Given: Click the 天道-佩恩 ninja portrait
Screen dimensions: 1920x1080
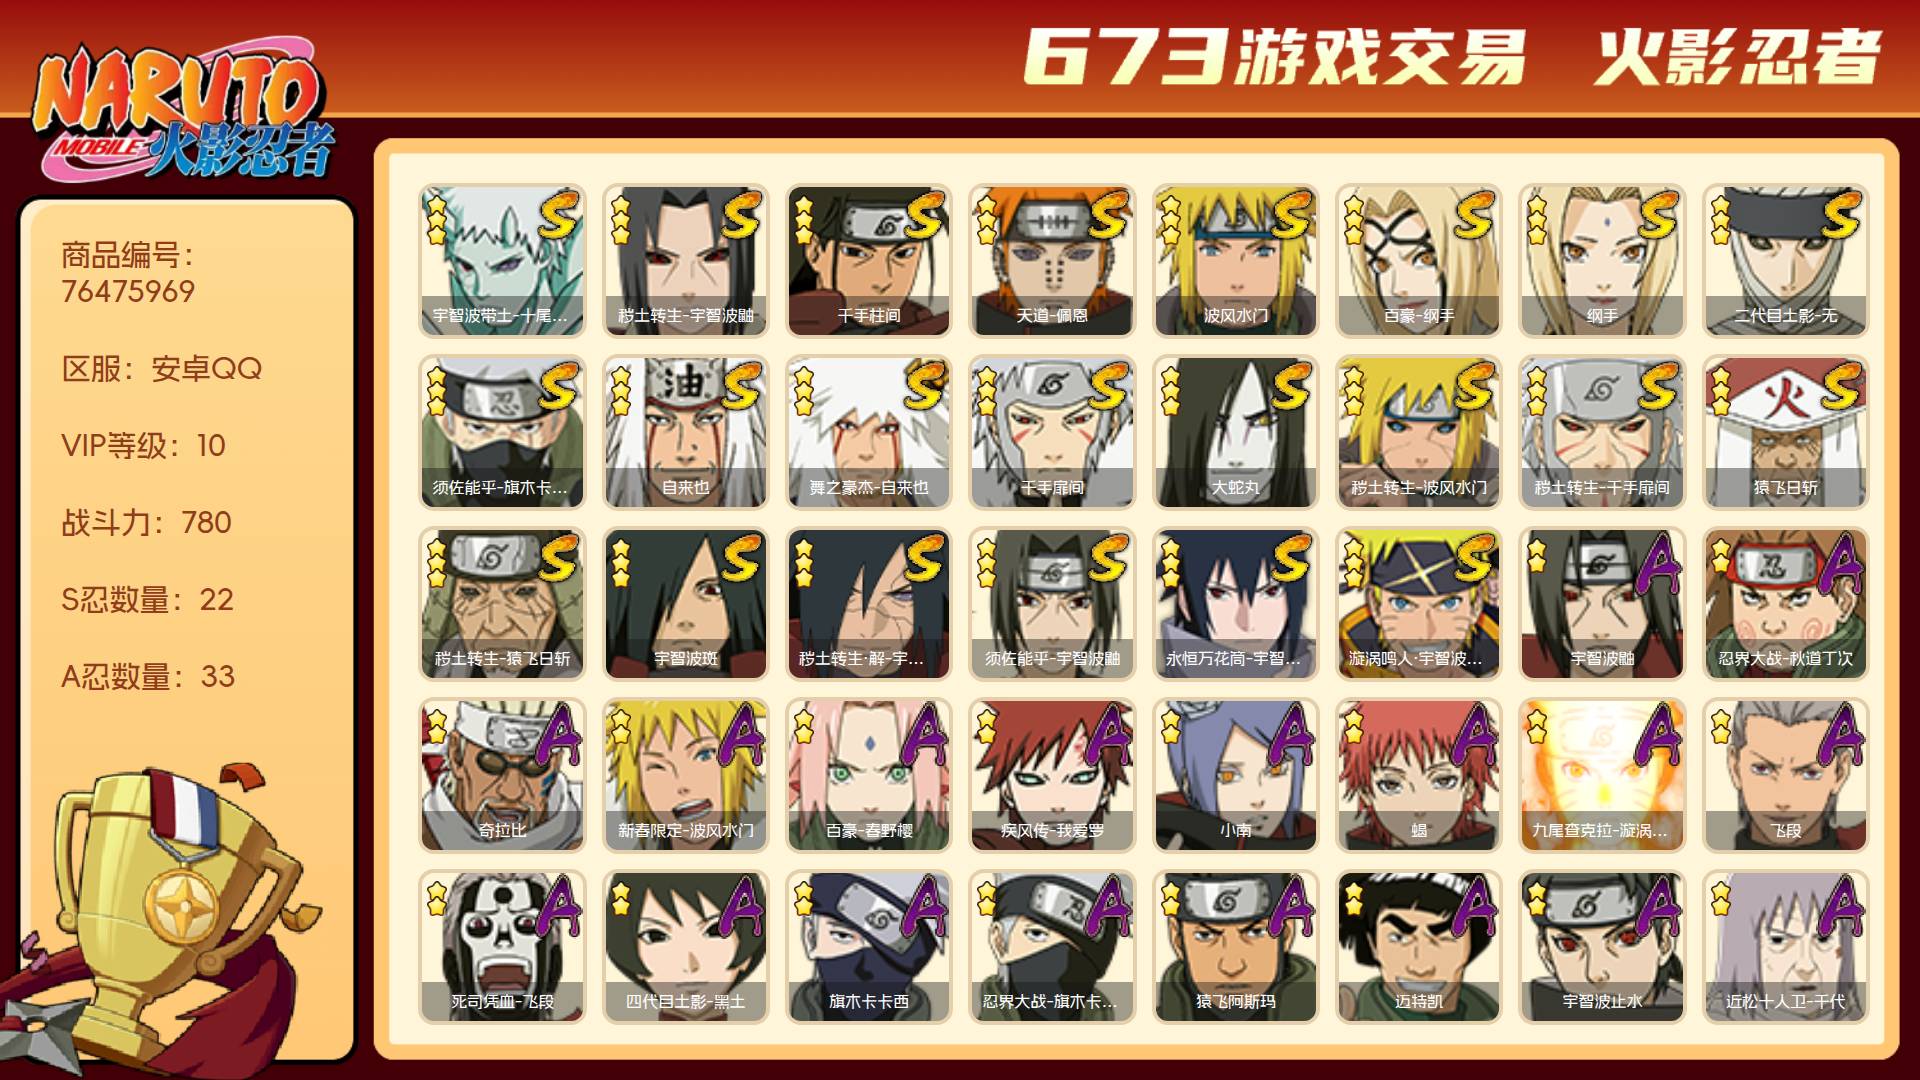Looking at the screenshot, I should tap(1052, 261).
